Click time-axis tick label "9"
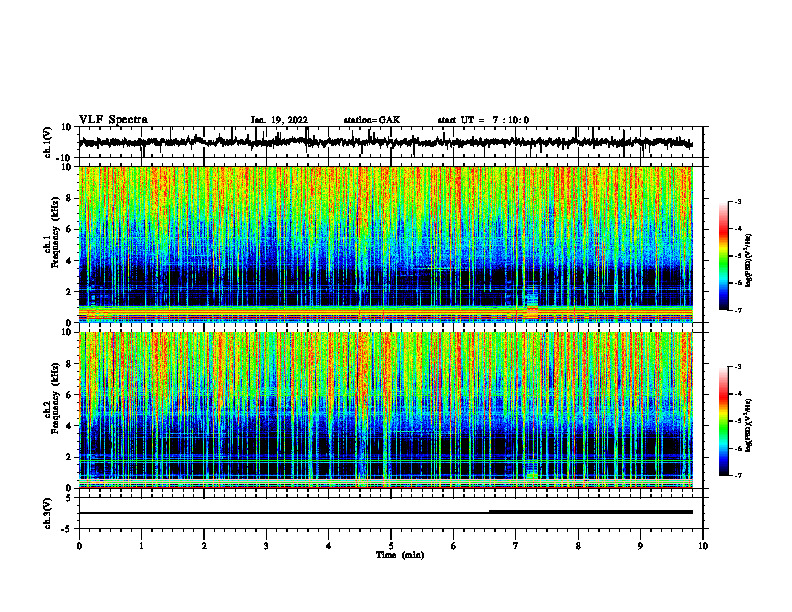The width and height of the screenshot is (792, 612). pyautogui.click(x=640, y=546)
